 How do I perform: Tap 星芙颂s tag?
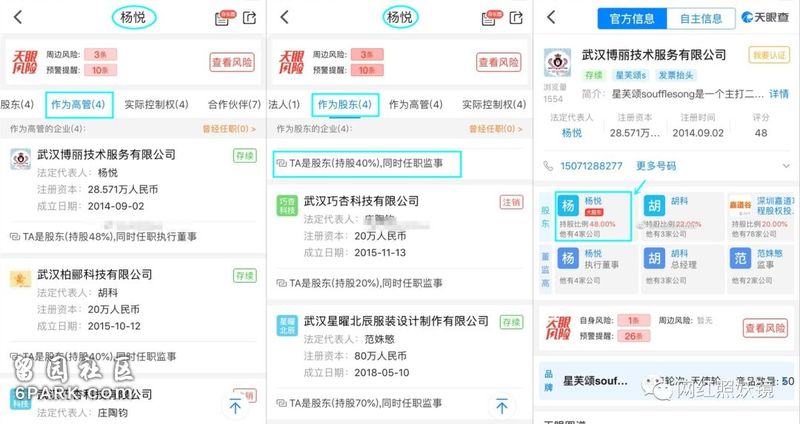[x=631, y=75]
